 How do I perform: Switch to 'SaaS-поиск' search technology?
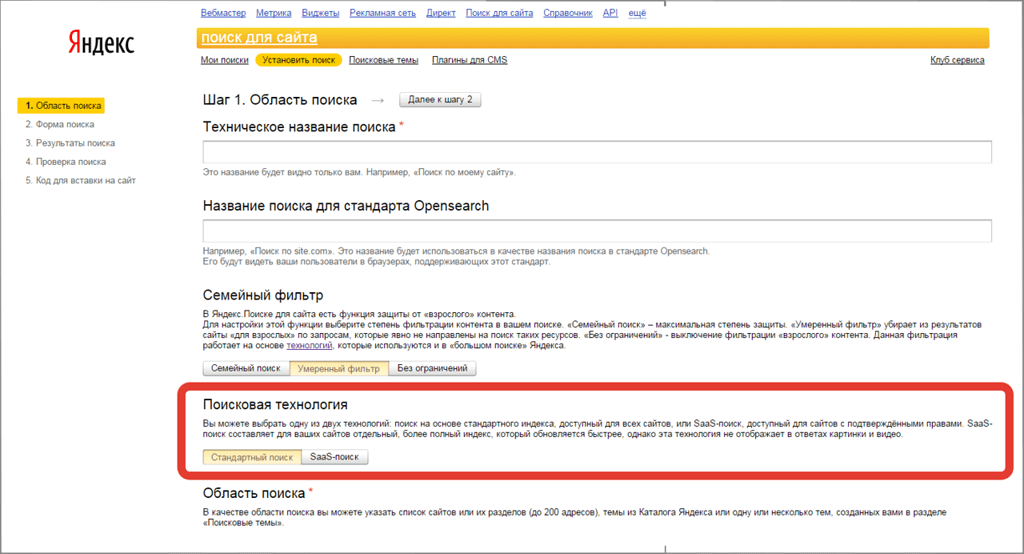click(x=335, y=457)
